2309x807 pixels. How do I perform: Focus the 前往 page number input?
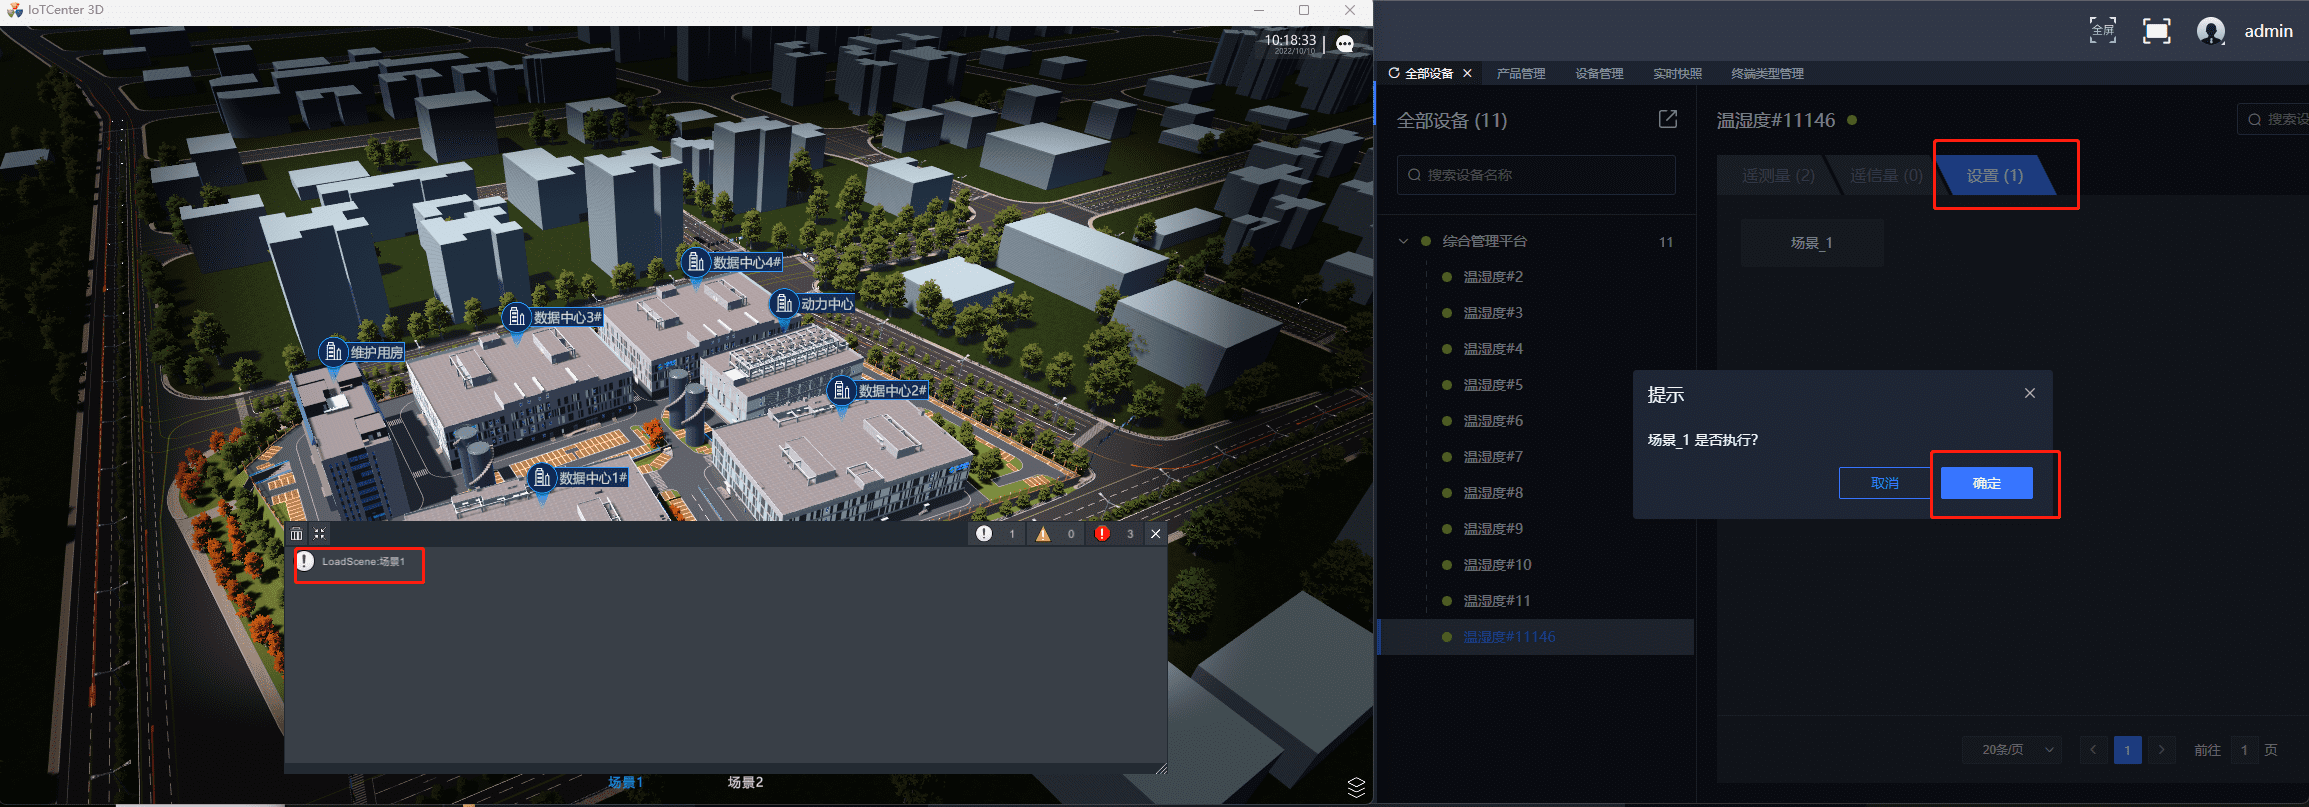[2244, 750]
